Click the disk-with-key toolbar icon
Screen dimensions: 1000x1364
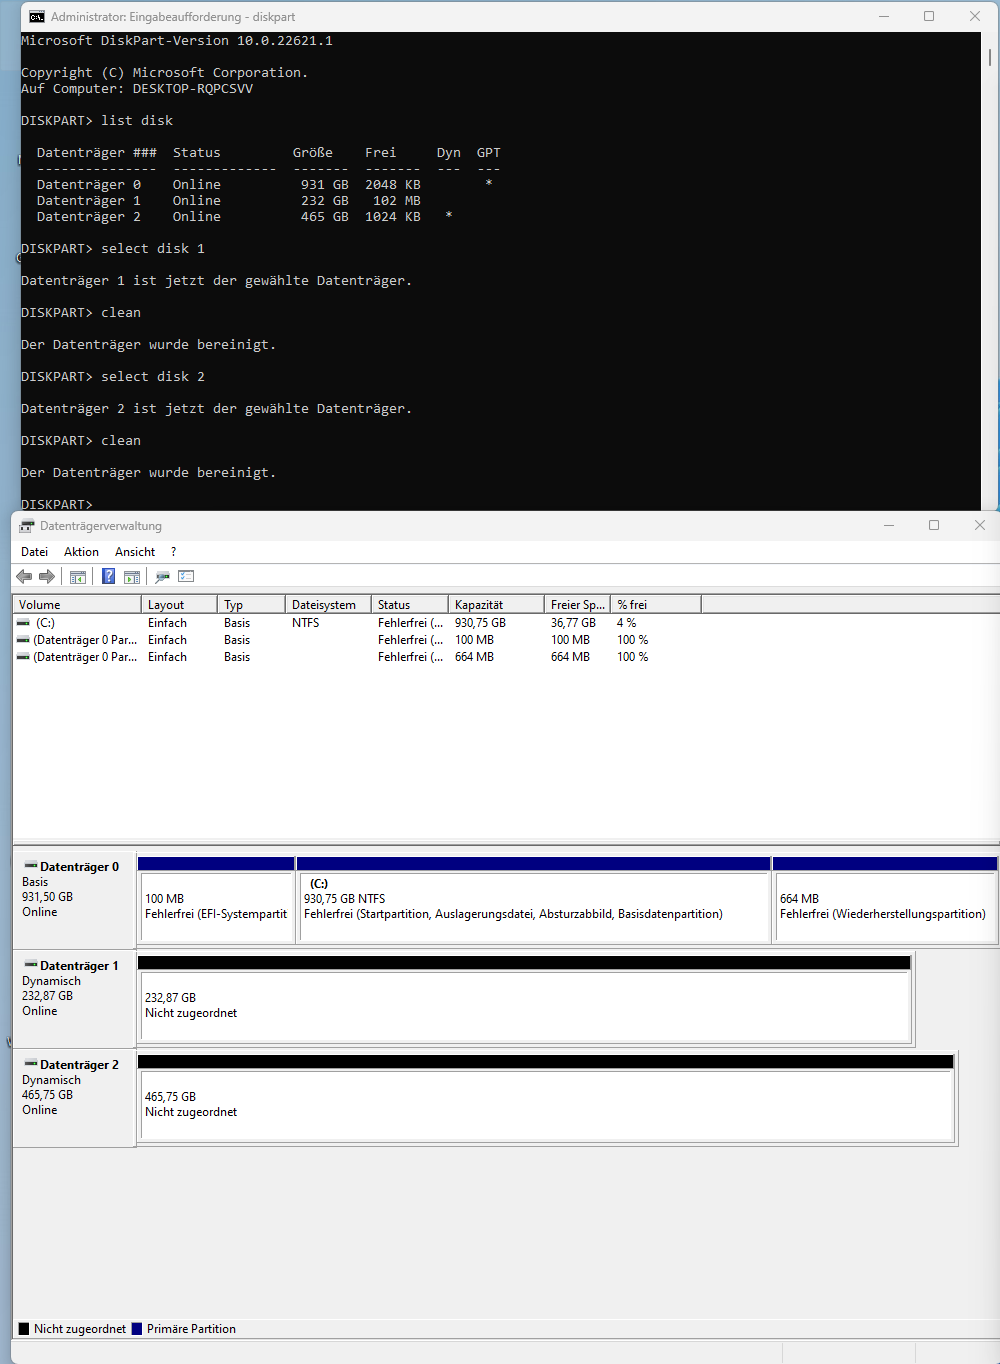click(x=162, y=576)
